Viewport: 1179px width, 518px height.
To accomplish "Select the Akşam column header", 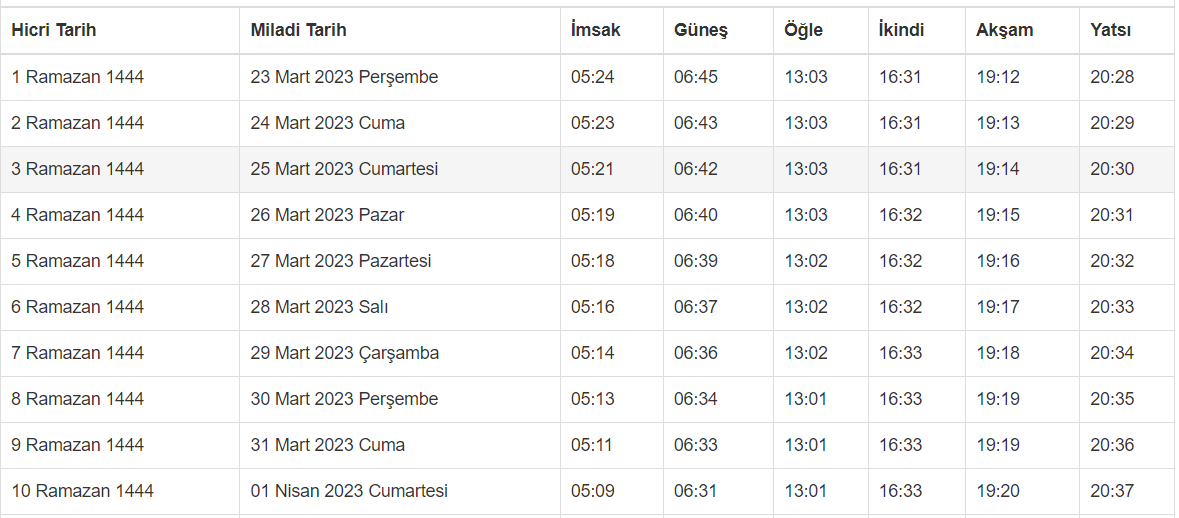I will click(x=1004, y=30).
